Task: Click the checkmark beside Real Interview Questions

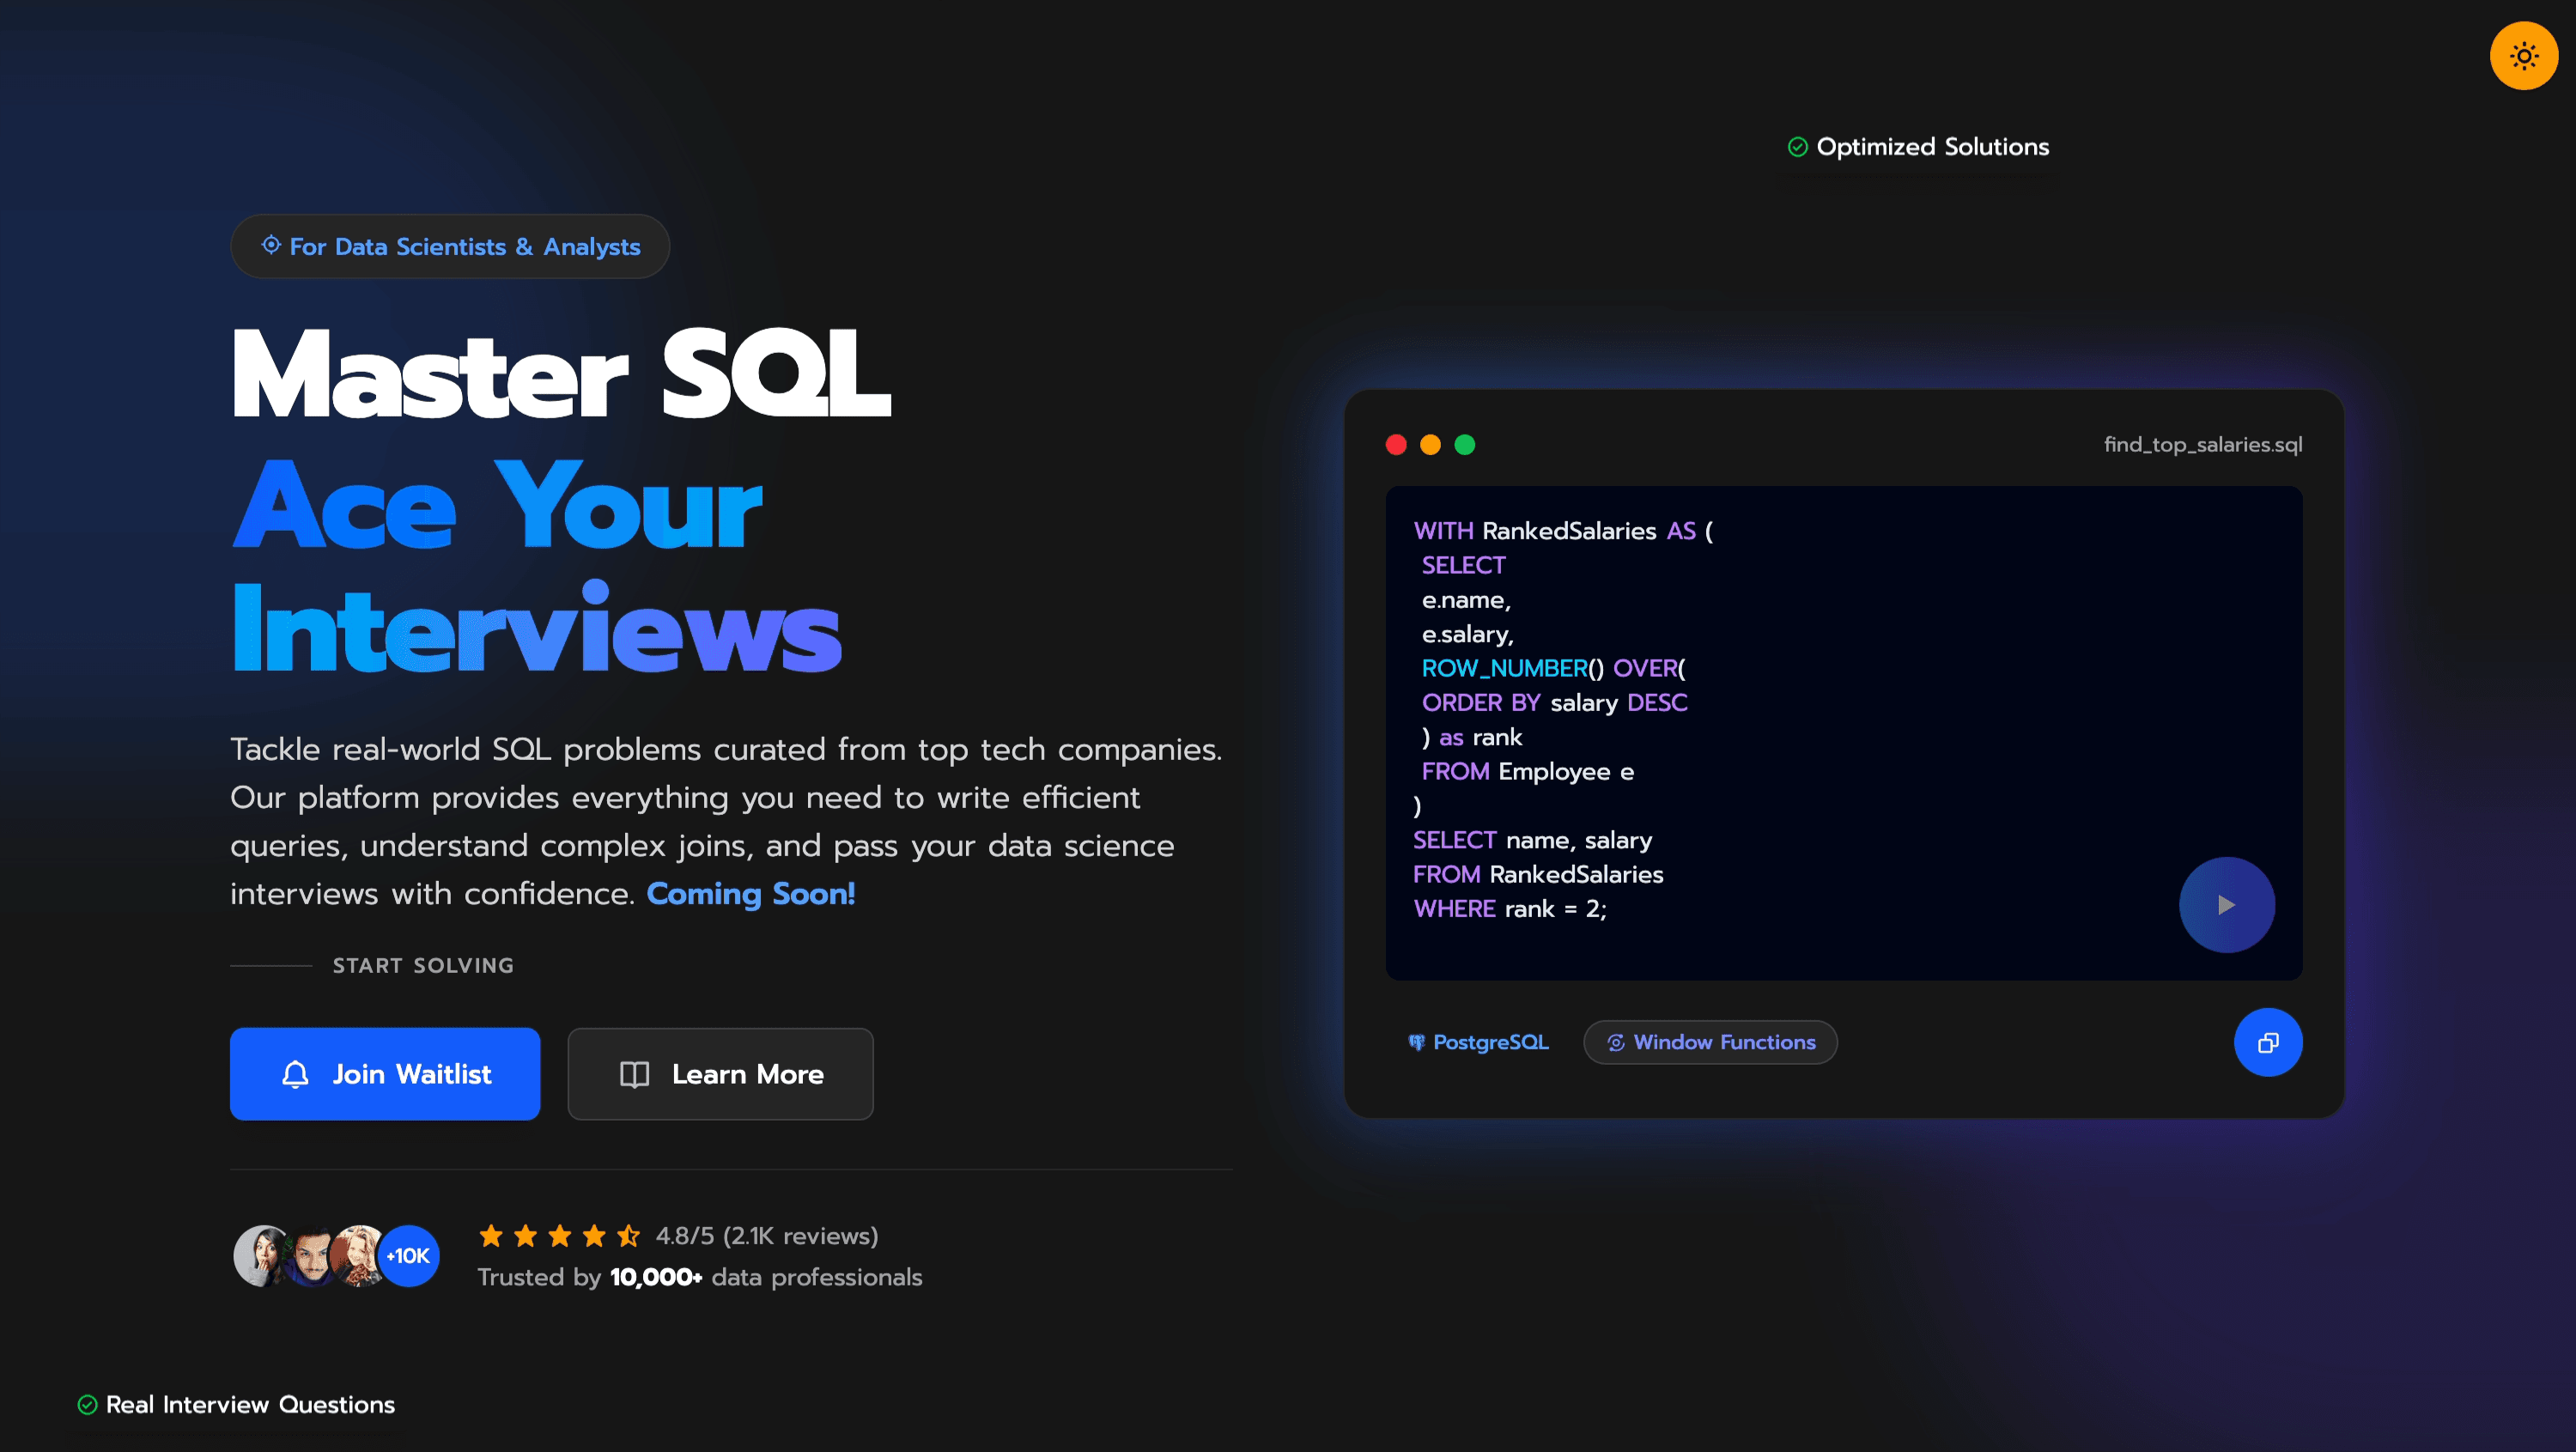Action: [88, 1404]
